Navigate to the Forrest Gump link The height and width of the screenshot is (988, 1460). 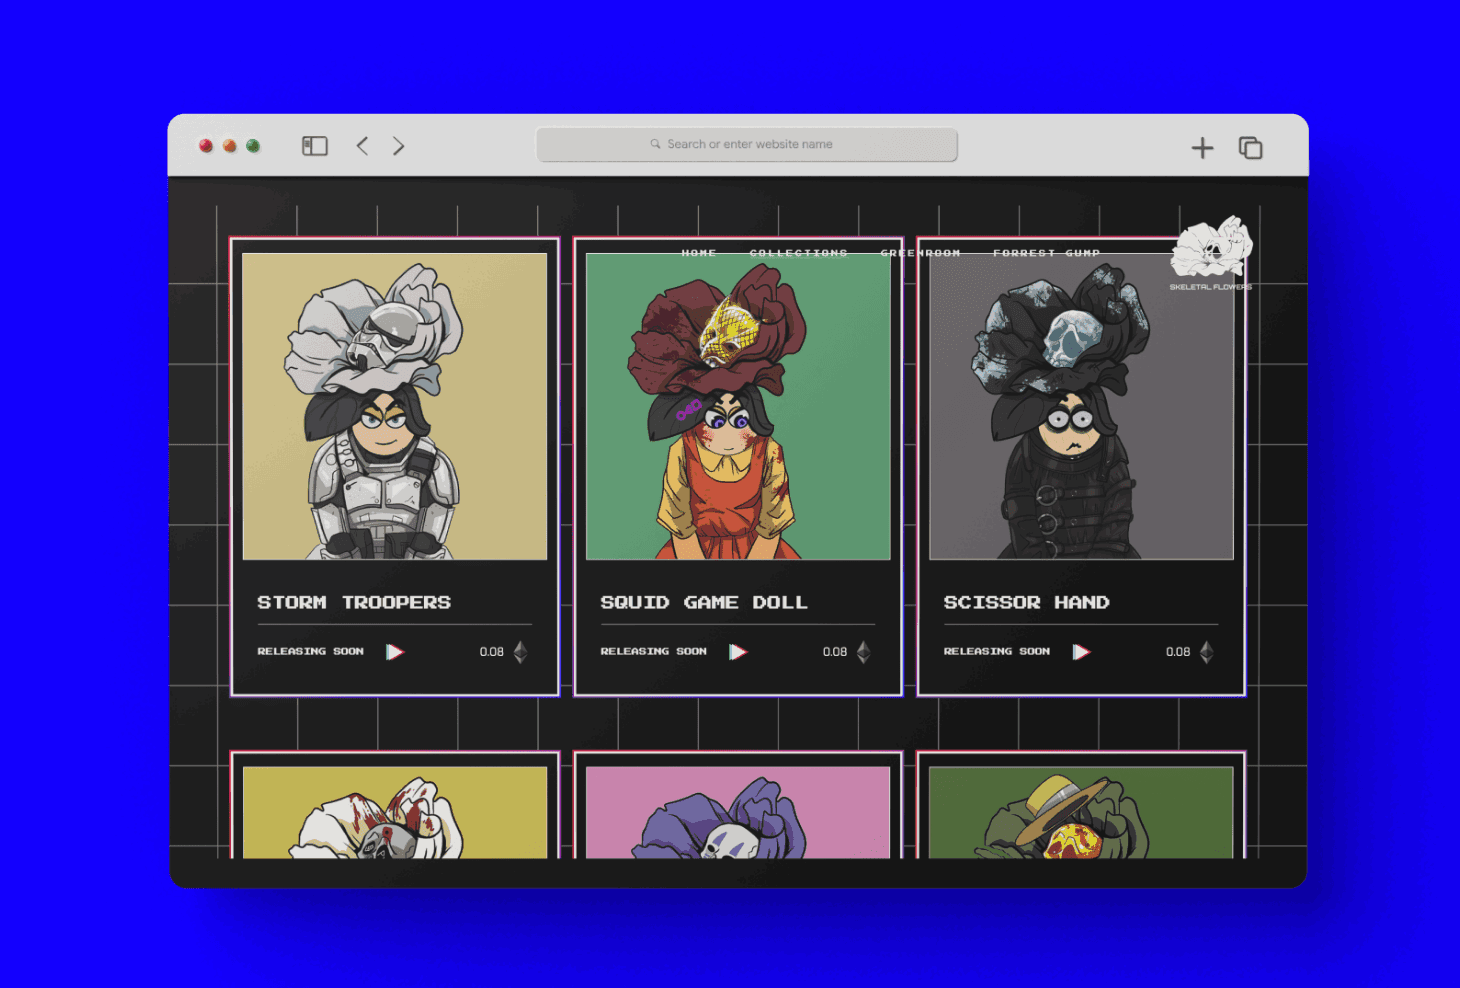click(1046, 253)
